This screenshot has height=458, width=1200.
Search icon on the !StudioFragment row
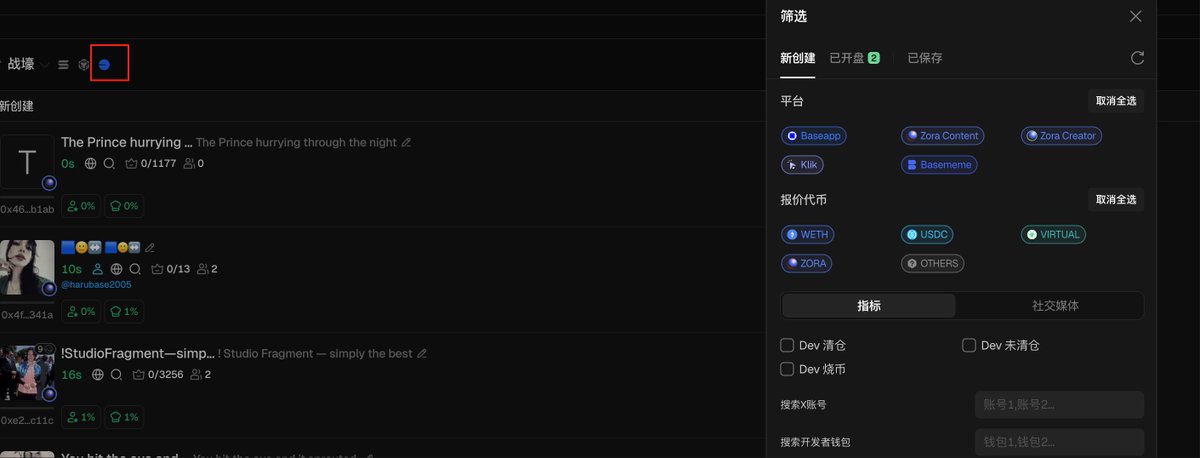click(x=116, y=375)
